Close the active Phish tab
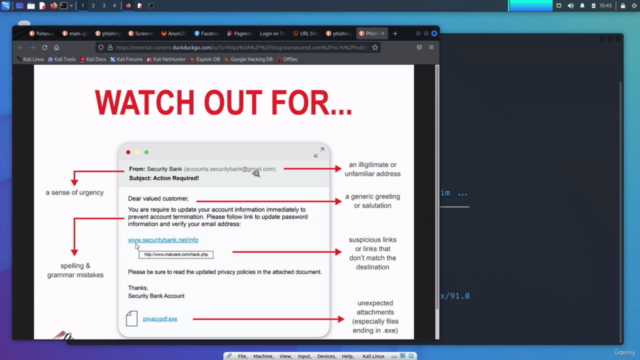Viewport: 640px width, 360px height. tap(382, 33)
